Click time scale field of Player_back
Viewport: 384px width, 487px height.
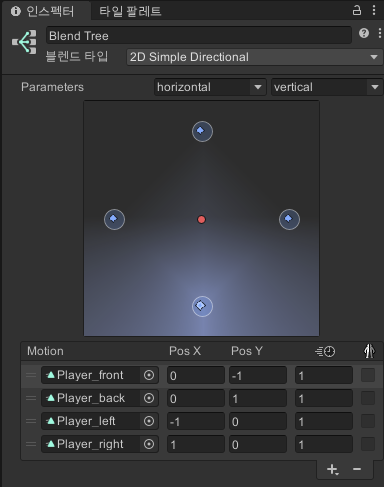pos(324,398)
